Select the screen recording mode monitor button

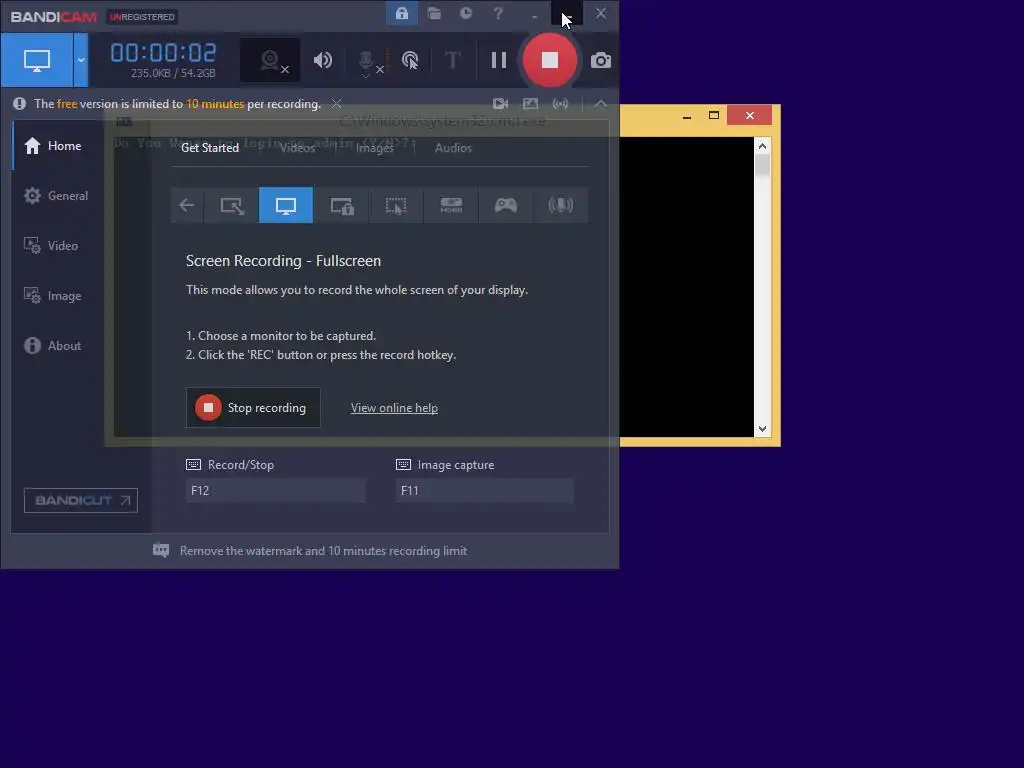pyautogui.click(x=37, y=60)
